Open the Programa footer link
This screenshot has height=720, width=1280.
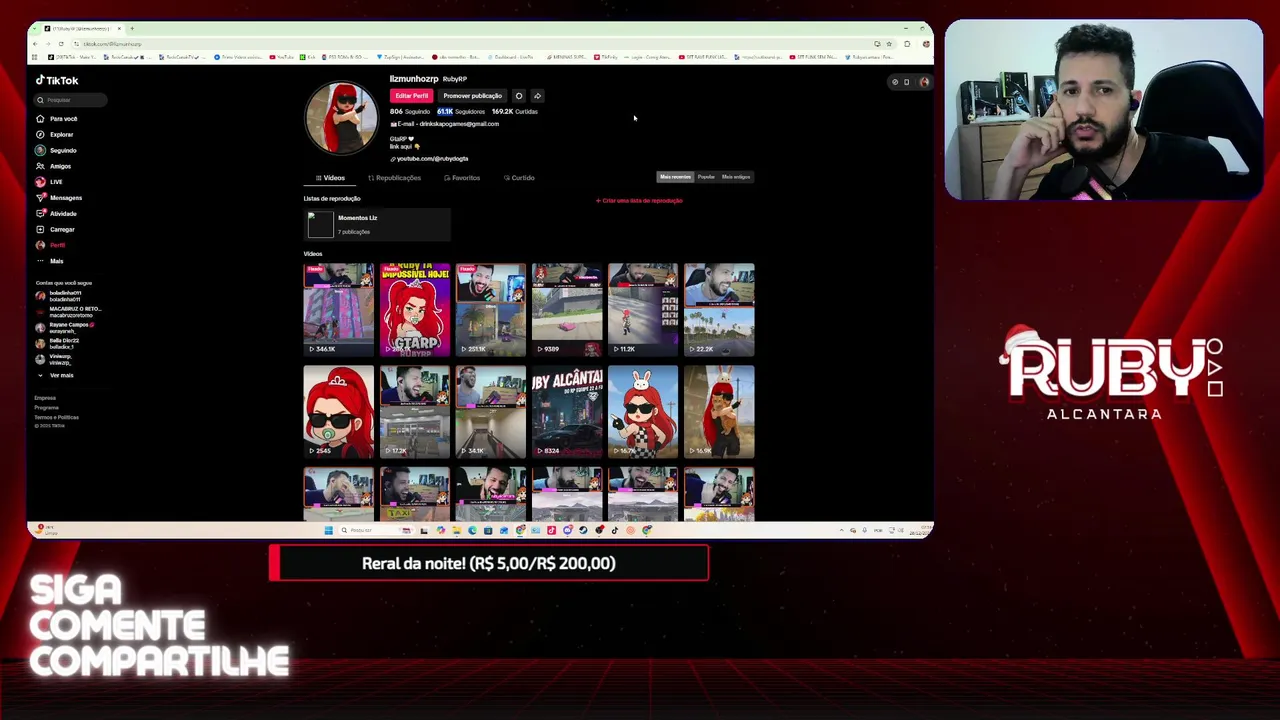(x=46, y=408)
